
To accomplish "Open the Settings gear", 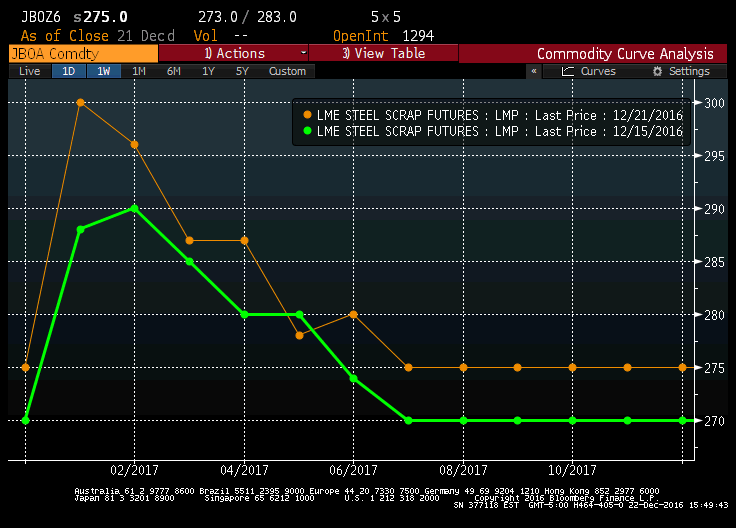I will [x=657, y=72].
